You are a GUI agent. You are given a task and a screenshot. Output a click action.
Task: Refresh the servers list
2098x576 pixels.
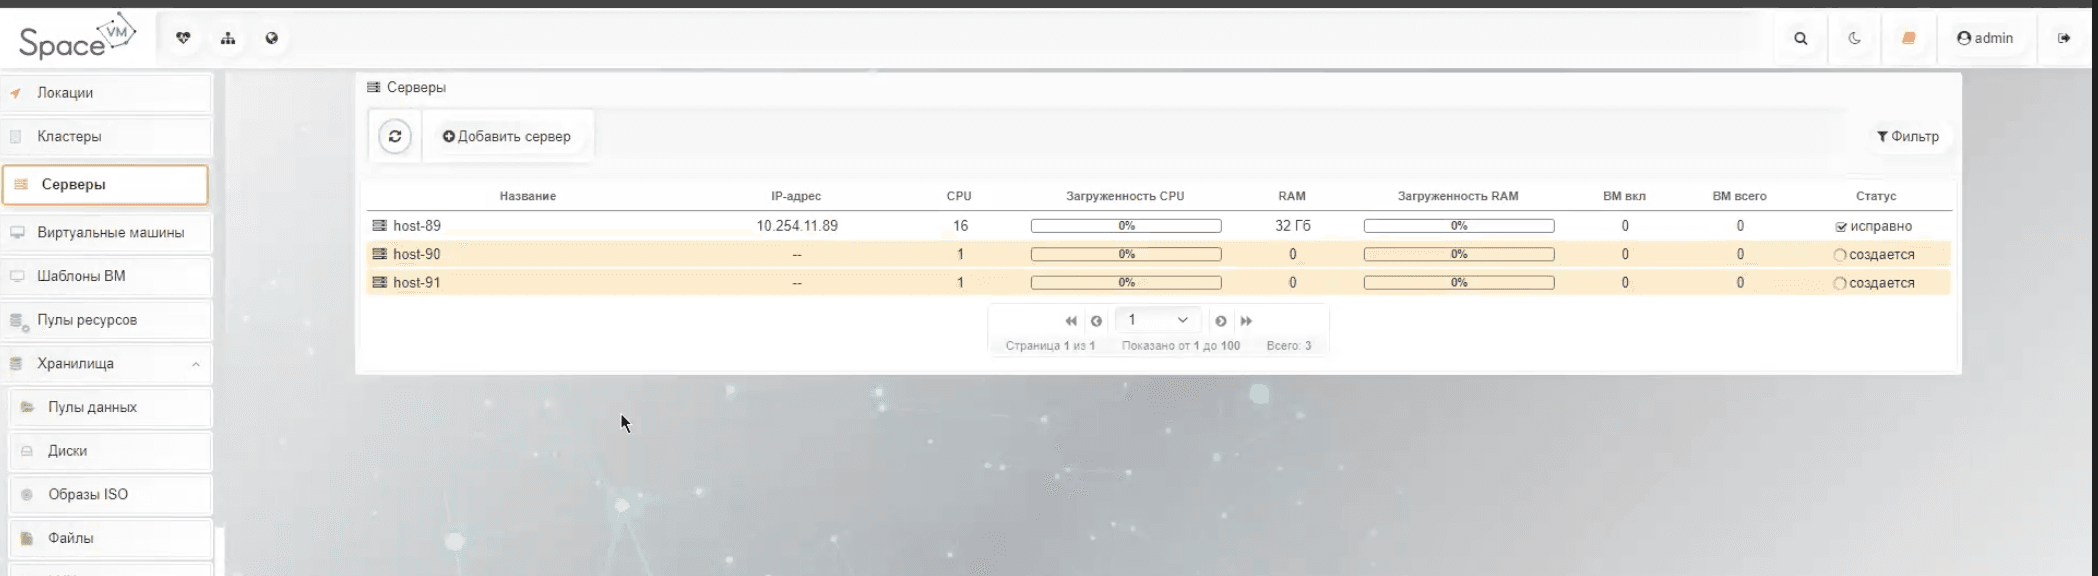395,136
